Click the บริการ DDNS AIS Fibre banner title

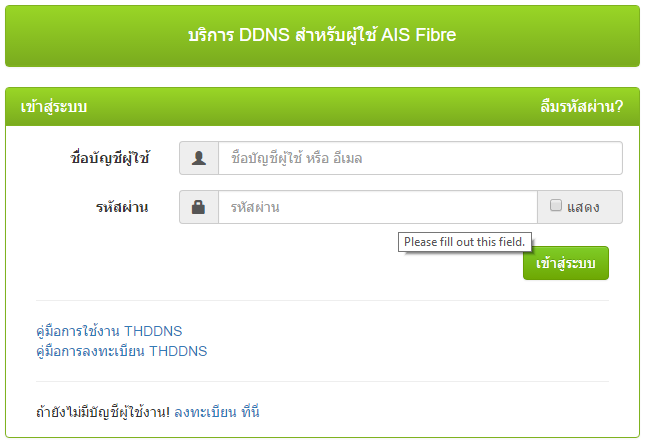pyautogui.click(x=322, y=35)
